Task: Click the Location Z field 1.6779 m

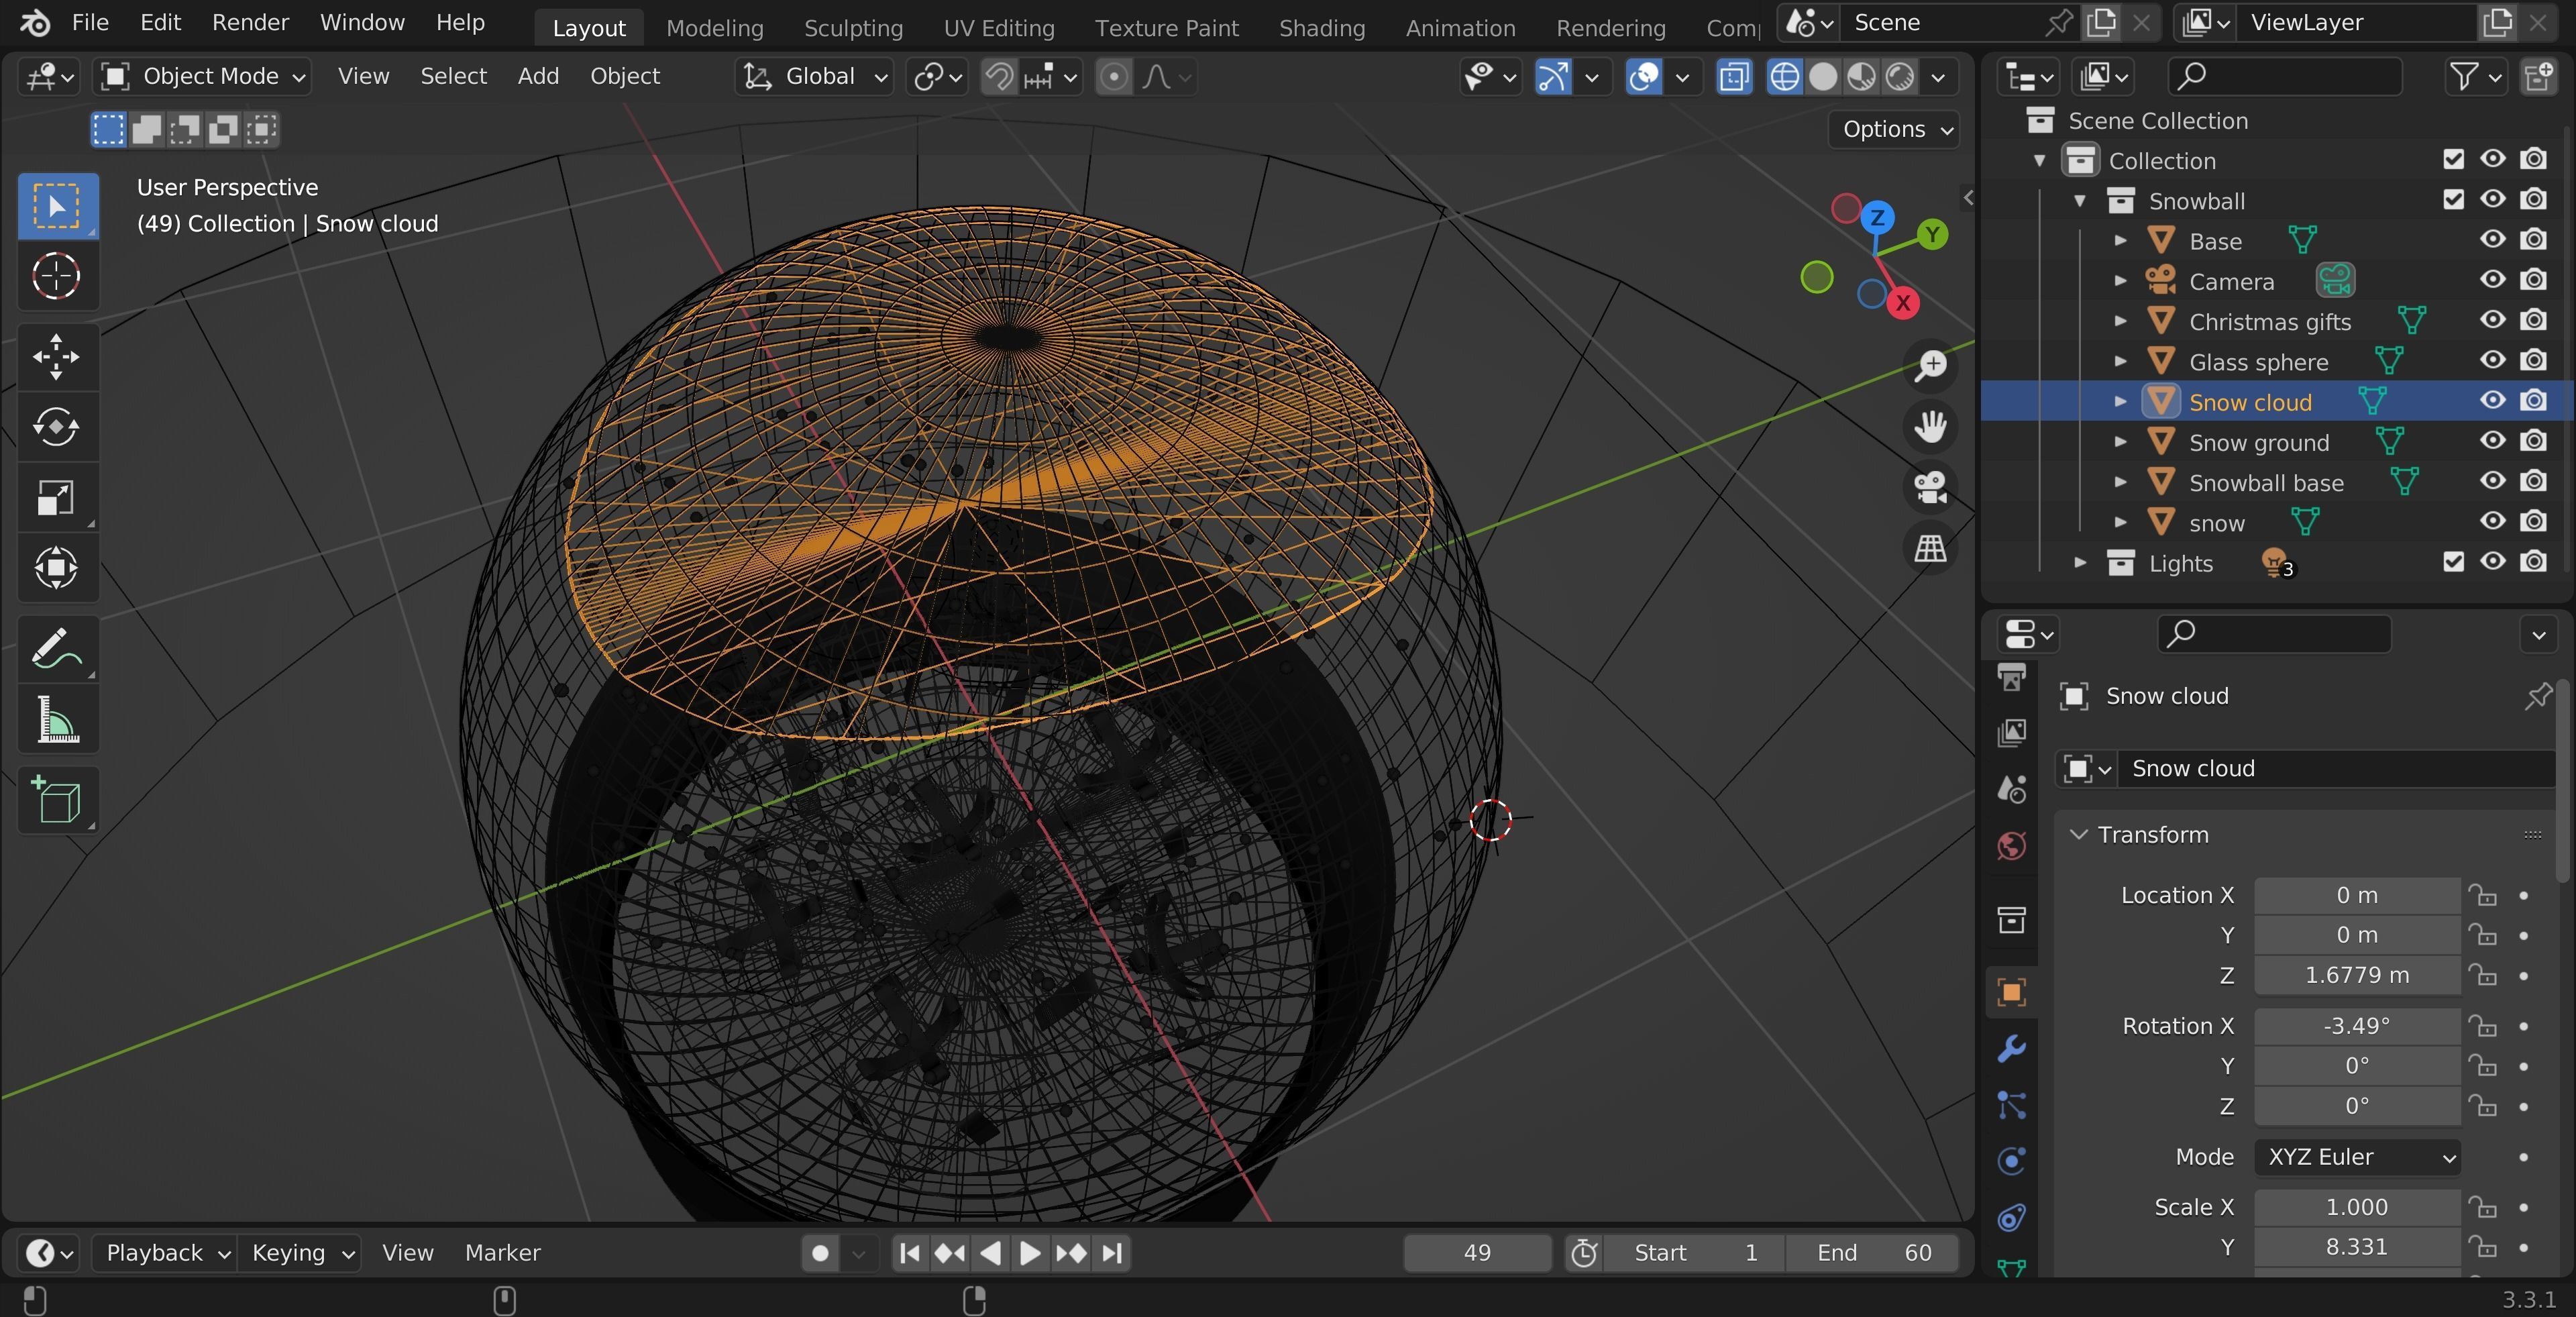Action: pyautogui.click(x=2357, y=976)
